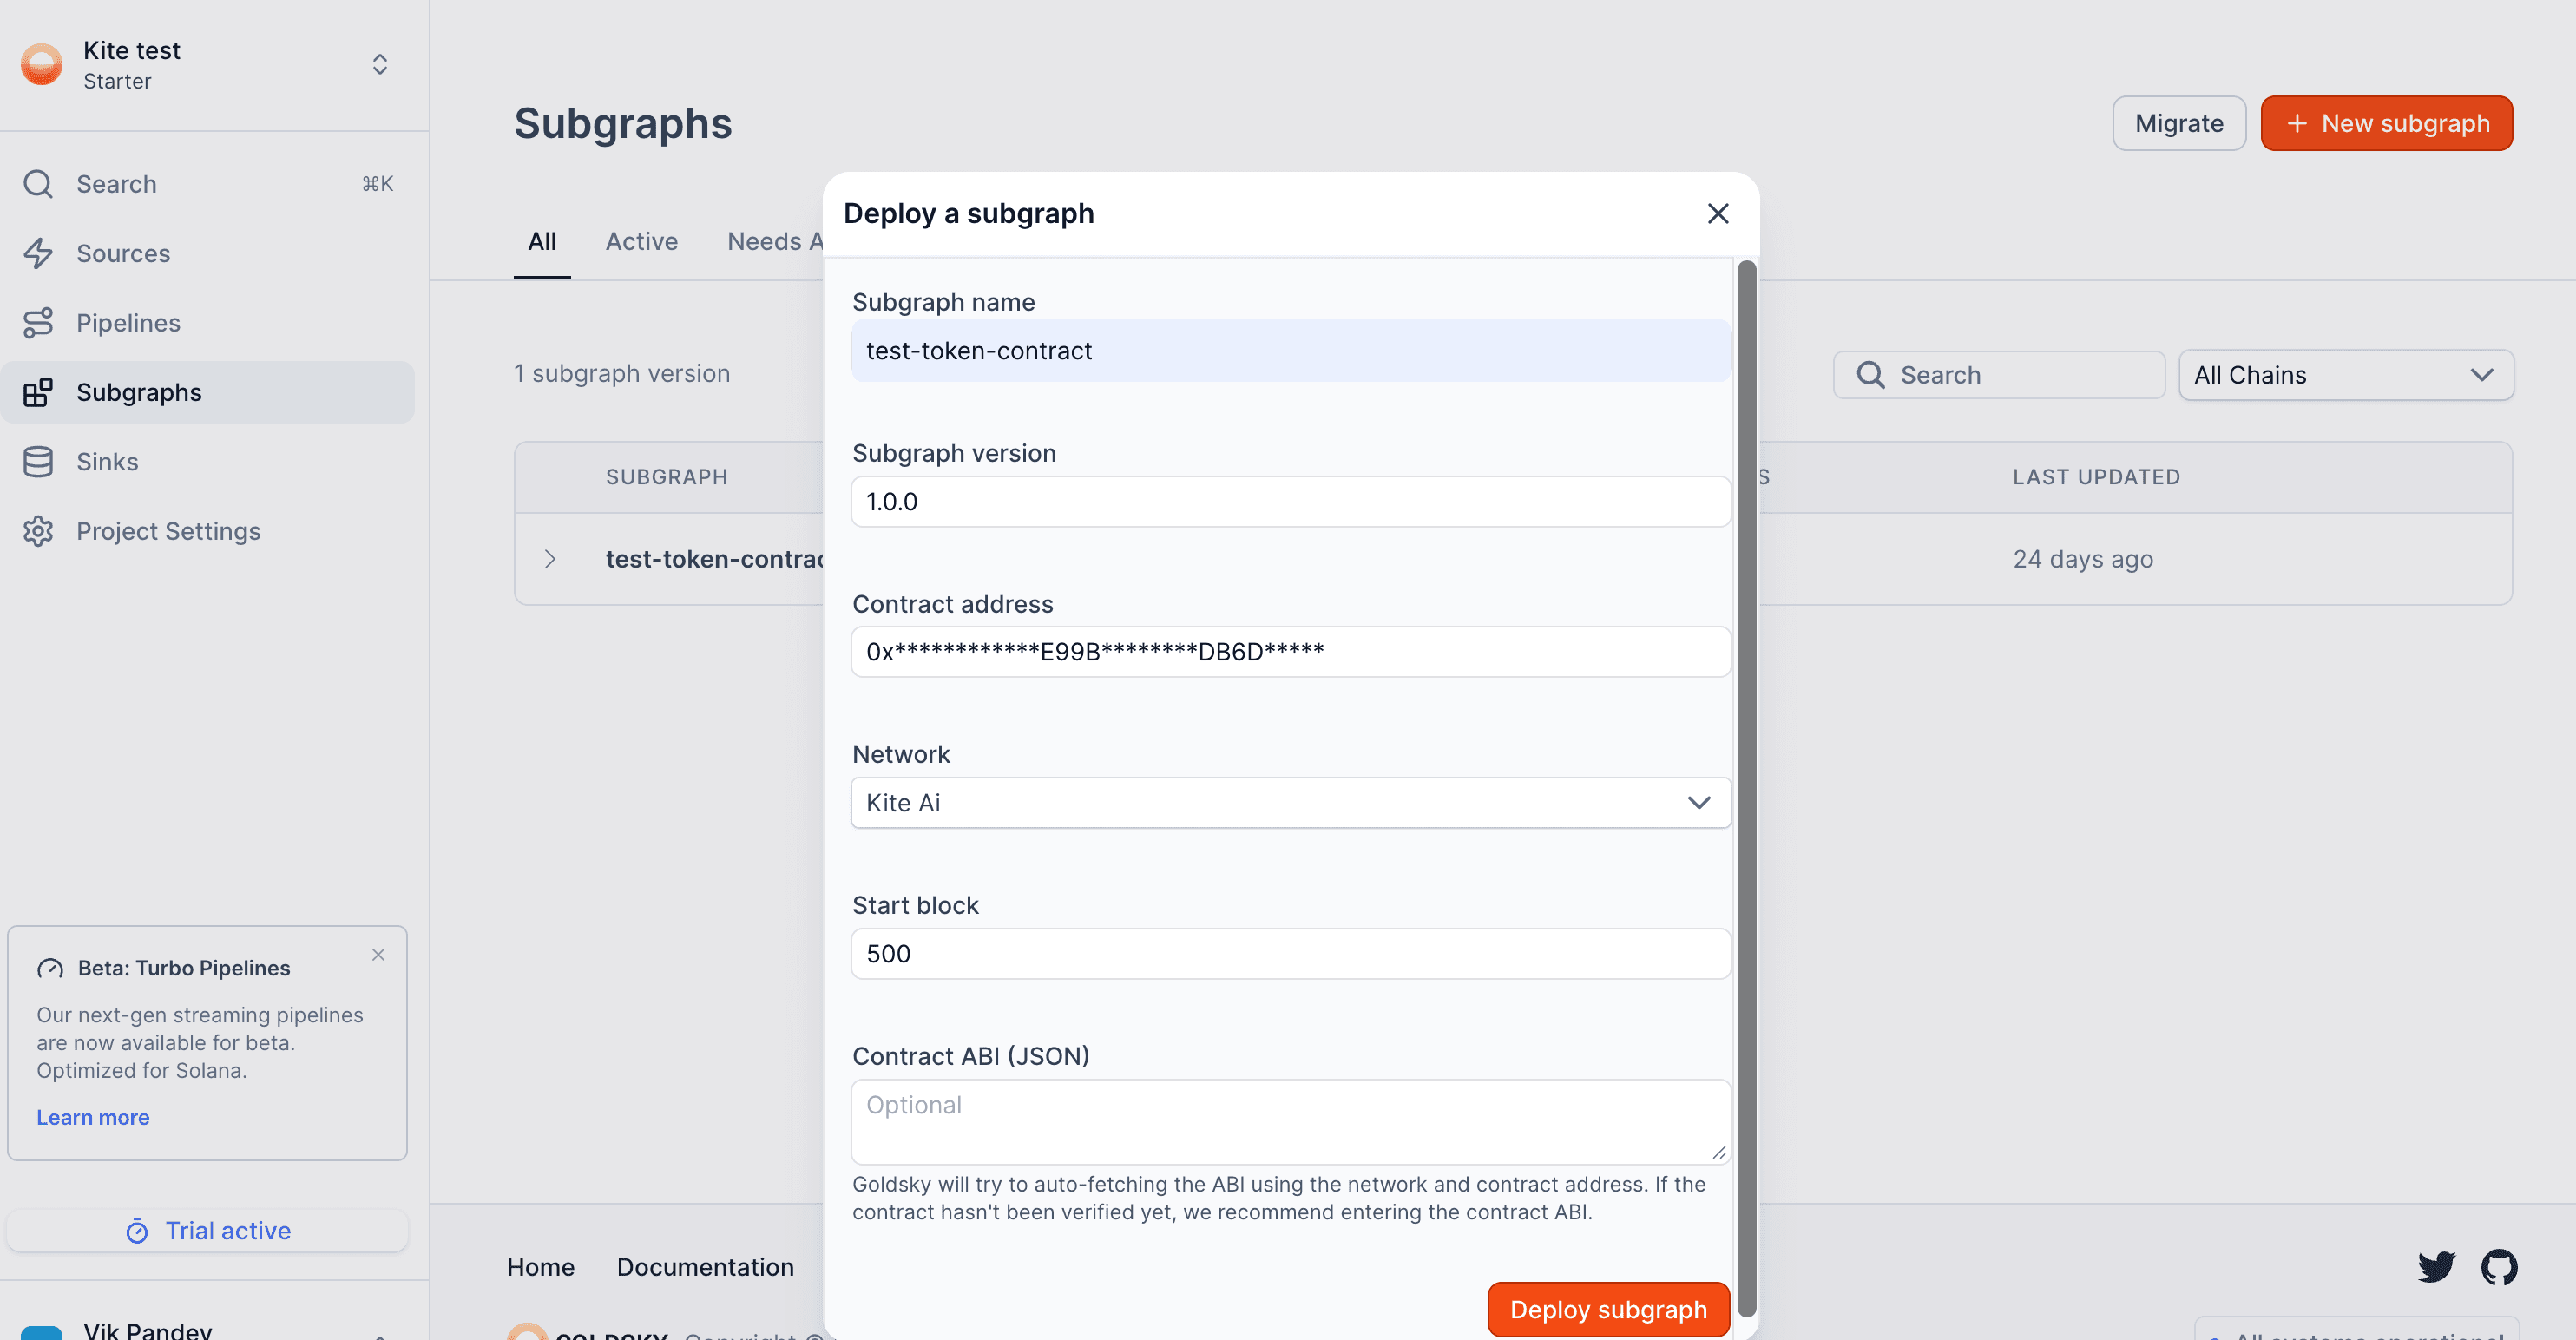The image size is (2576, 1340).
Task: Close the Deploy a subgraph dialog
Action: pyautogui.click(x=1718, y=214)
